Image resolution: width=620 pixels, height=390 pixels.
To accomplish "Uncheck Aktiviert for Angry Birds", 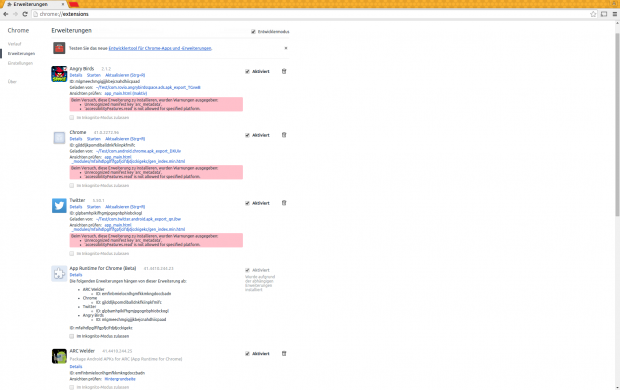I will point(247,72).
